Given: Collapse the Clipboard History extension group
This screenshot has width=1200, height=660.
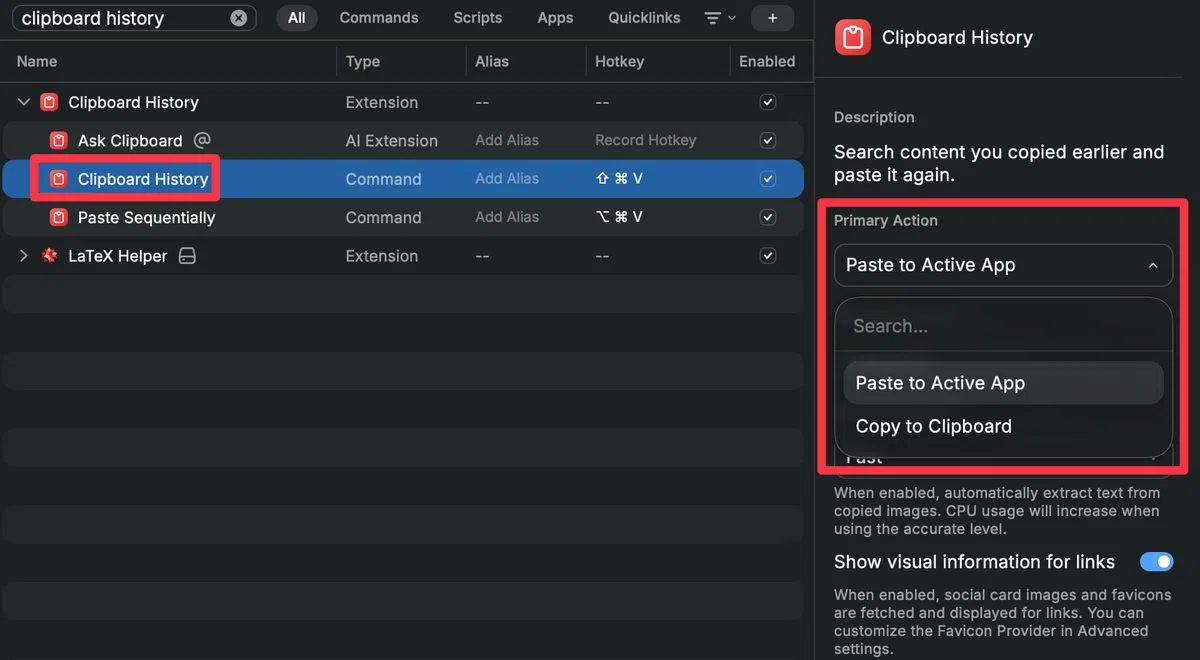Looking at the screenshot, I should point(24,102).
